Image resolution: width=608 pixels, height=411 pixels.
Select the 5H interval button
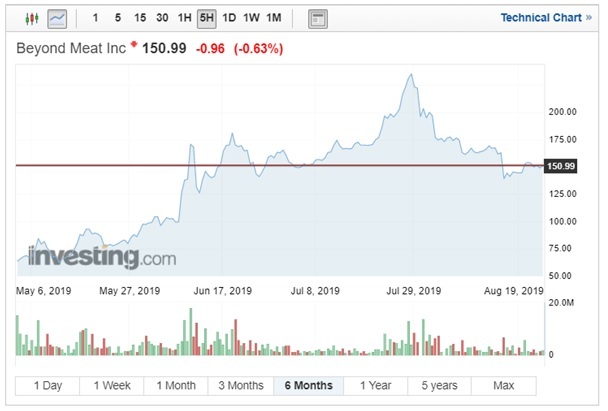coord(207,18)
